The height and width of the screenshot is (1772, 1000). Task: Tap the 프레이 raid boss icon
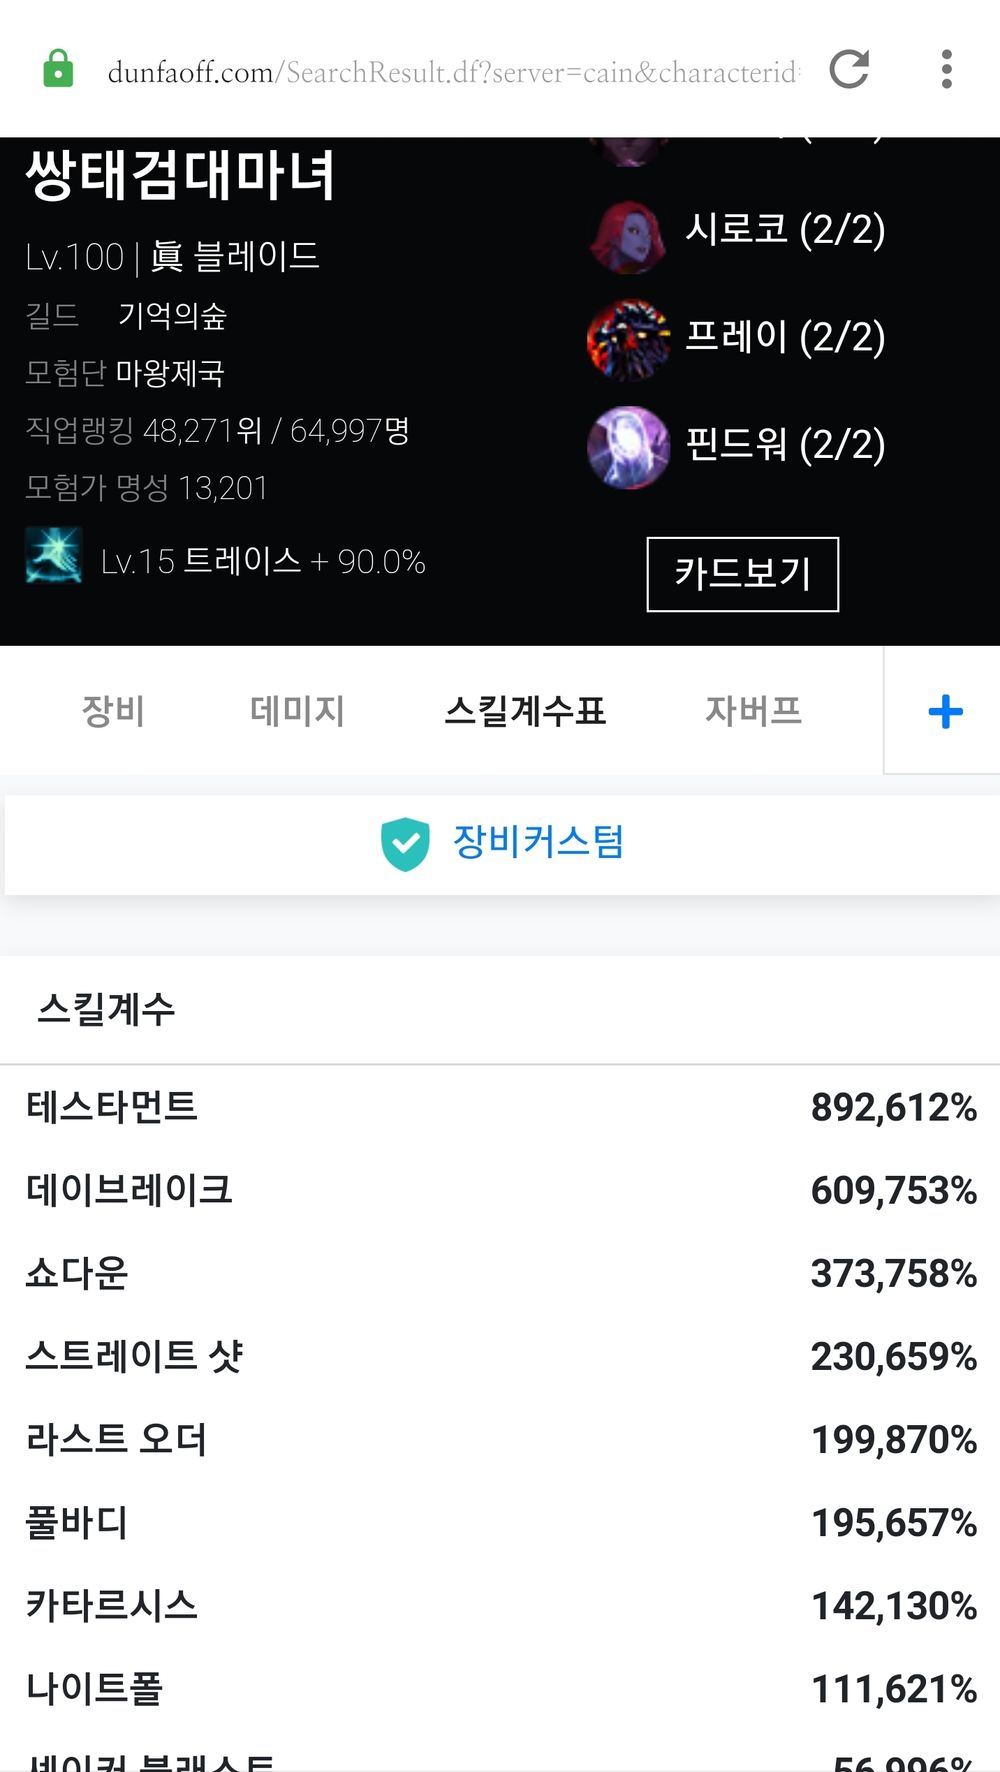point(628,341)
